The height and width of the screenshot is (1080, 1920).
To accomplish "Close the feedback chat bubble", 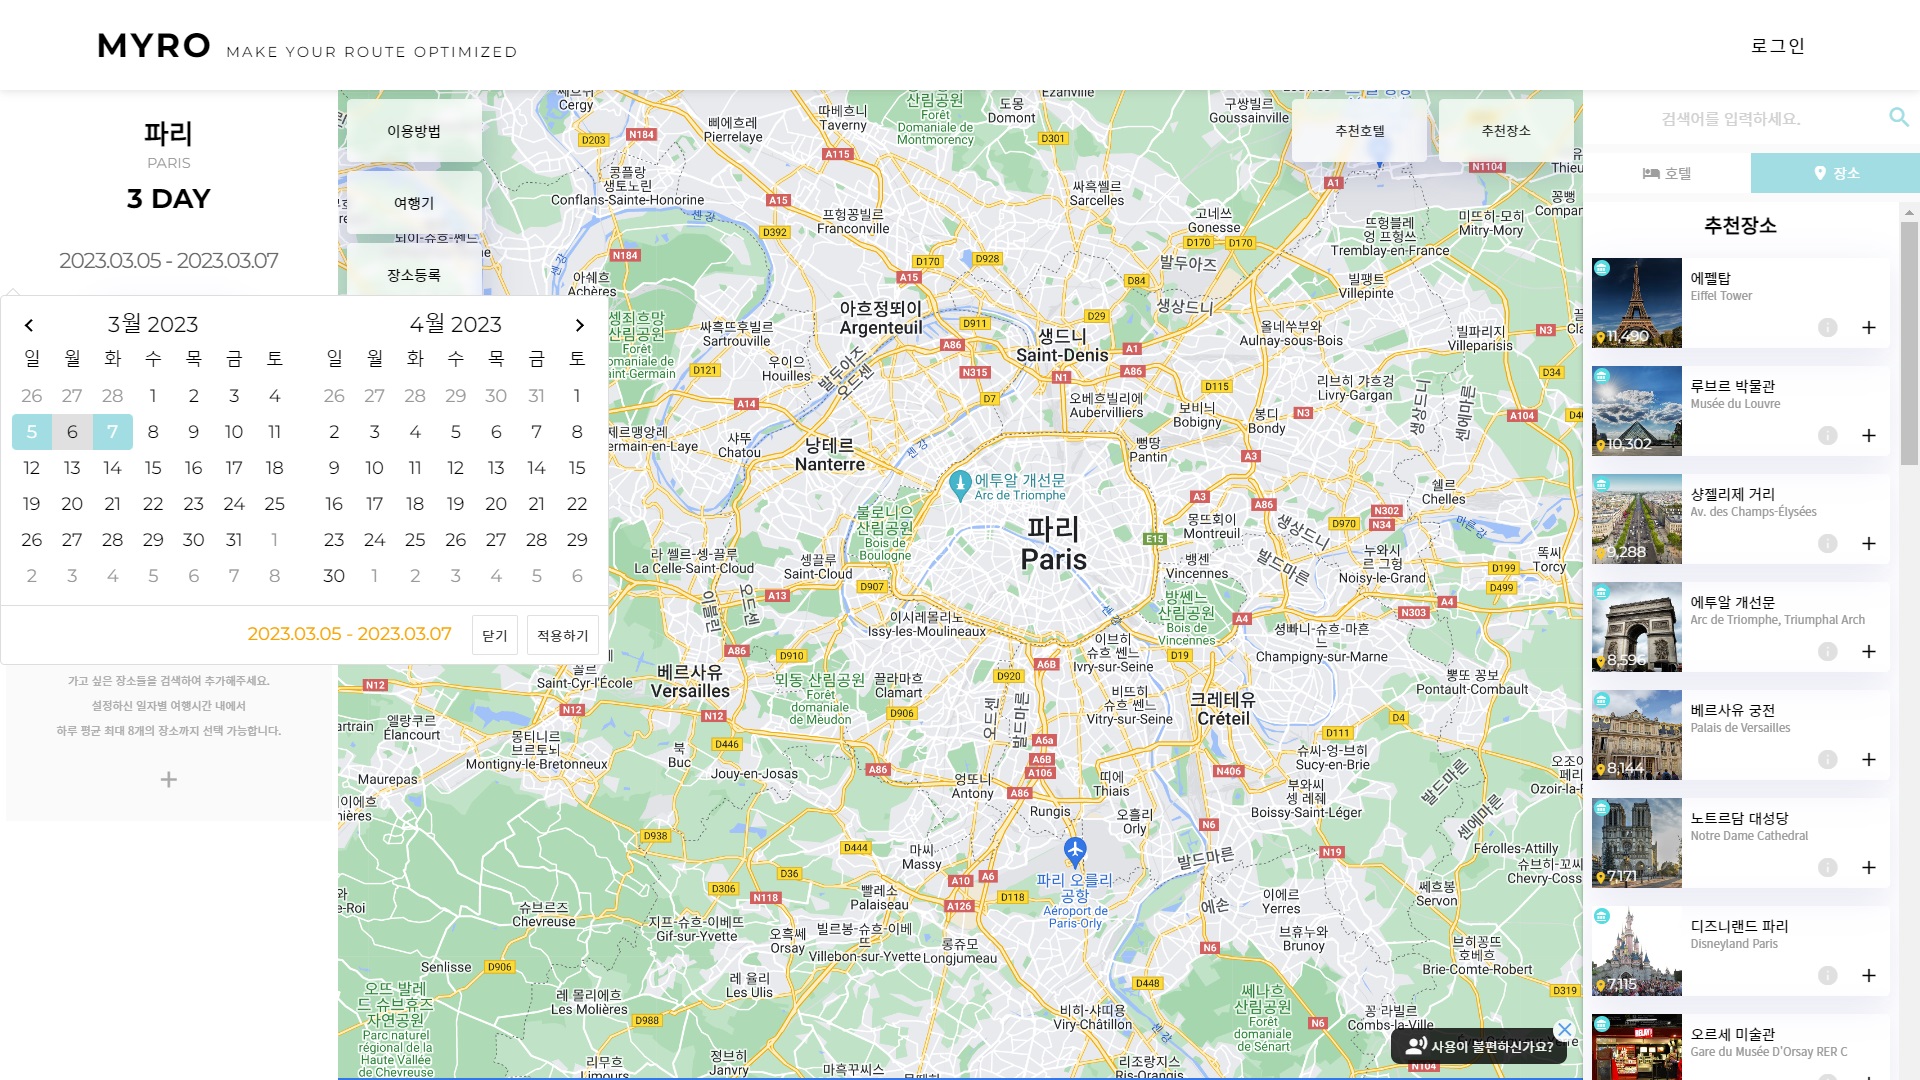I will click(x=1564, y=1029).
